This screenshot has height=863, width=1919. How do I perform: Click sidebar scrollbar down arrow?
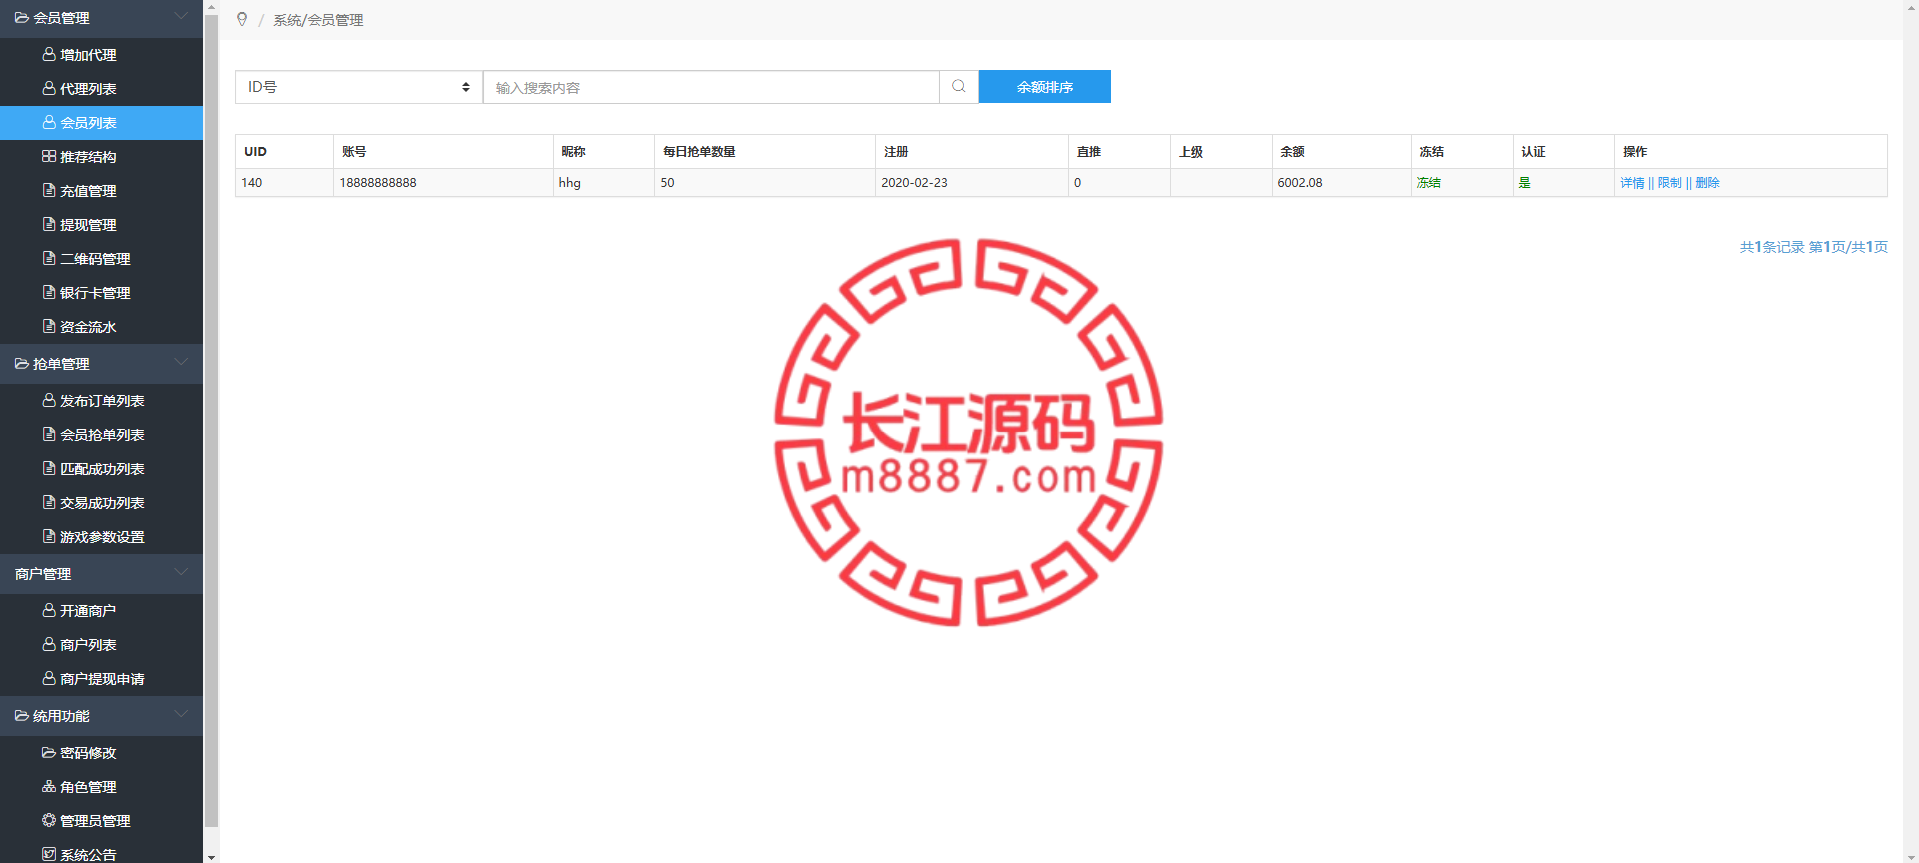point(211,857)
